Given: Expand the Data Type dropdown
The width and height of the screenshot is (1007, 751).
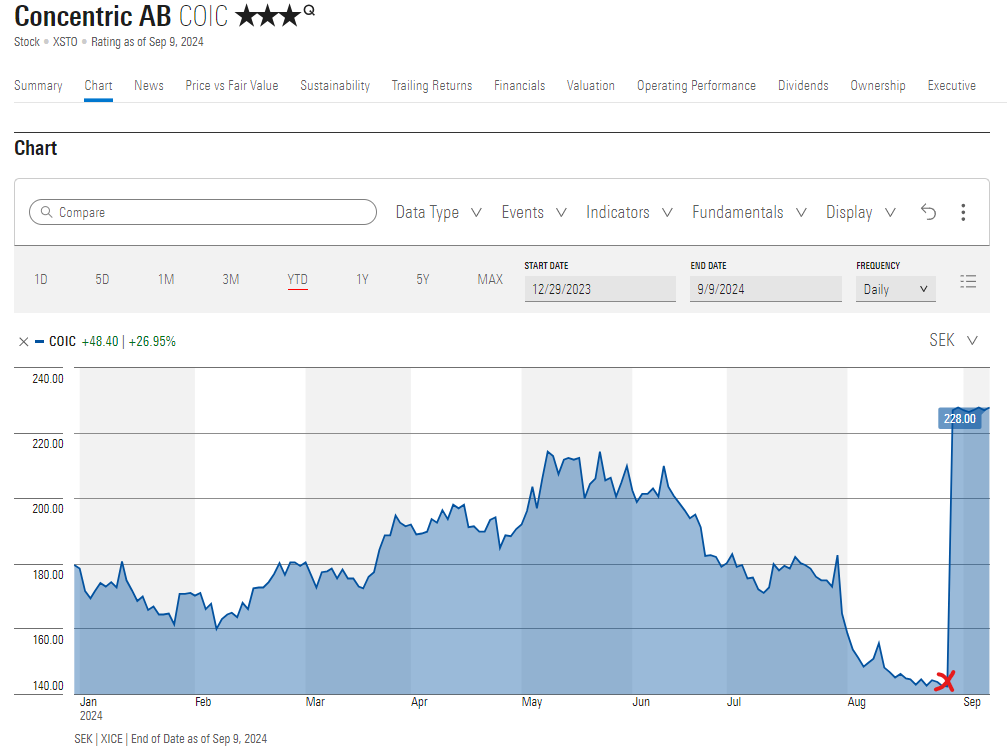Looking at the screenshot, I should pos(439,213).
